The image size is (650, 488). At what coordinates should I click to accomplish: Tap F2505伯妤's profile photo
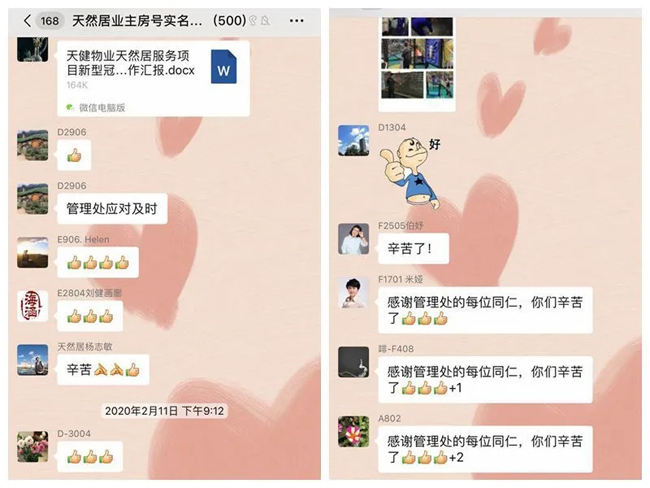coord(354,239)
